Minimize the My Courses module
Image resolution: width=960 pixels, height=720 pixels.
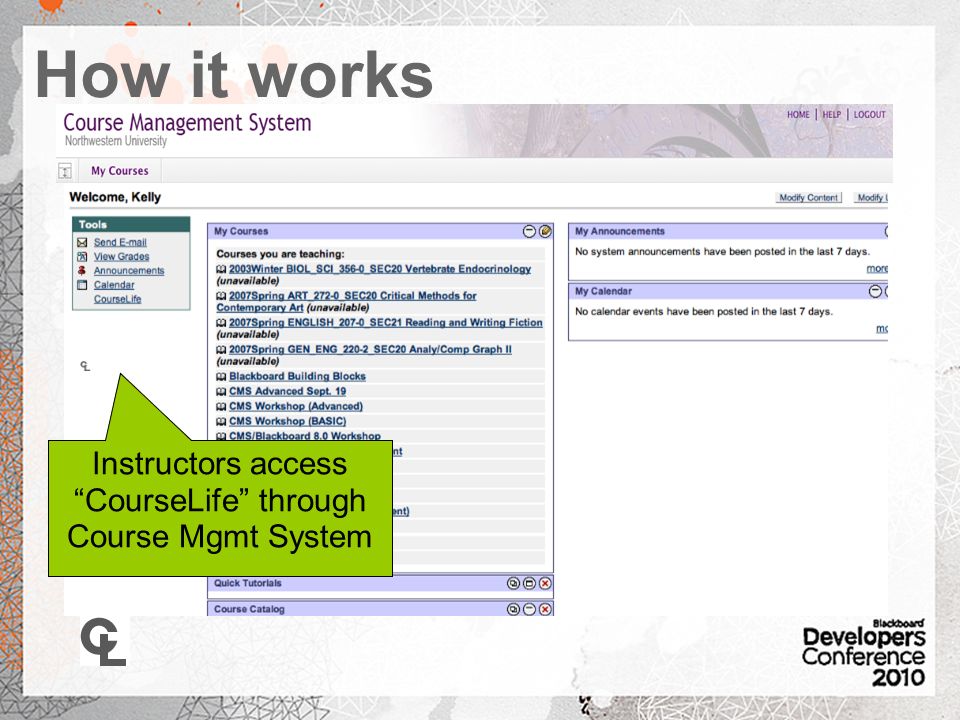click(x=530, y=231)
